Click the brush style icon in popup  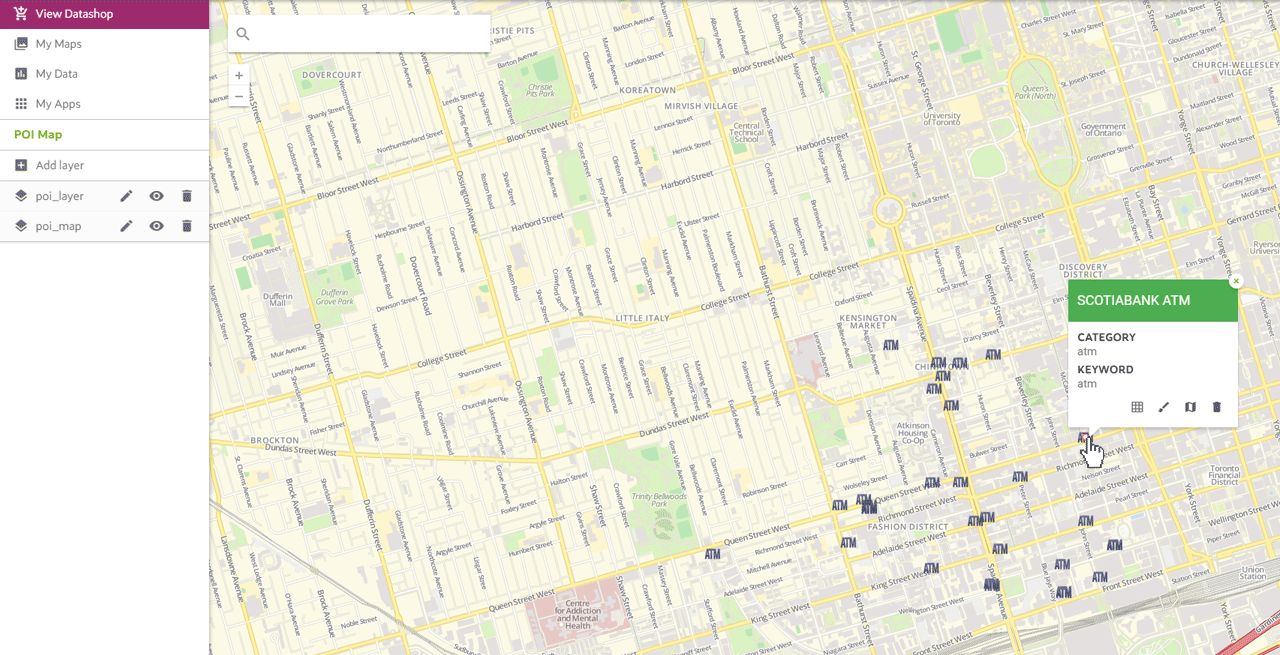click(x=1163, y=407)
